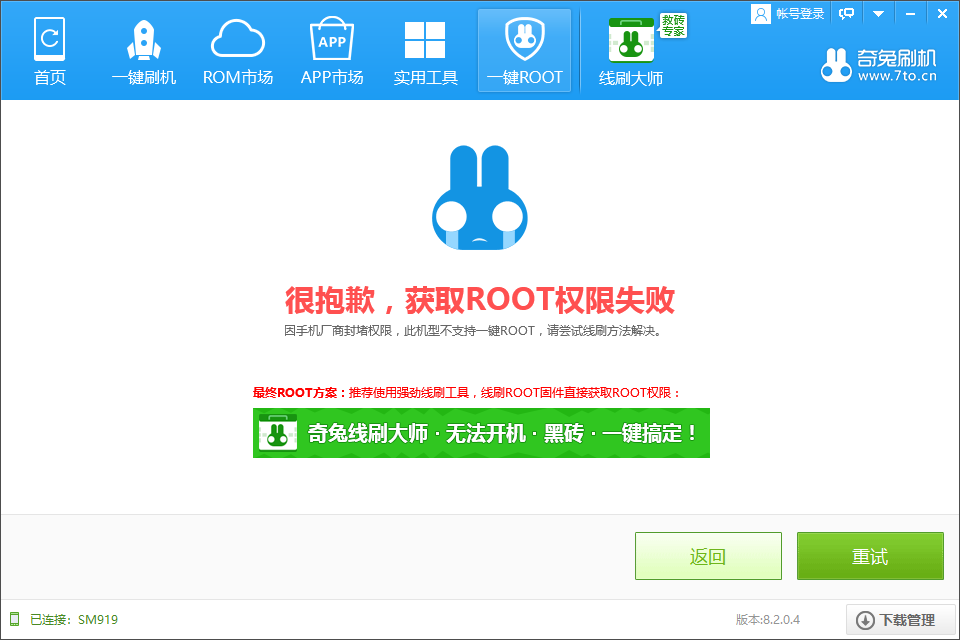The height and width of the screenshot is (640, 960).
Task: Click the 已连接: SM919 status text
Action: coord(73,620)
